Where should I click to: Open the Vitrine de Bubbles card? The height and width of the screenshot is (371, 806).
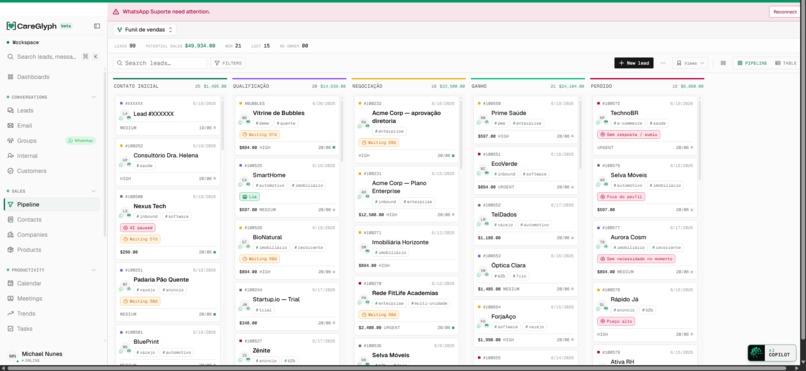pos(287,125)
